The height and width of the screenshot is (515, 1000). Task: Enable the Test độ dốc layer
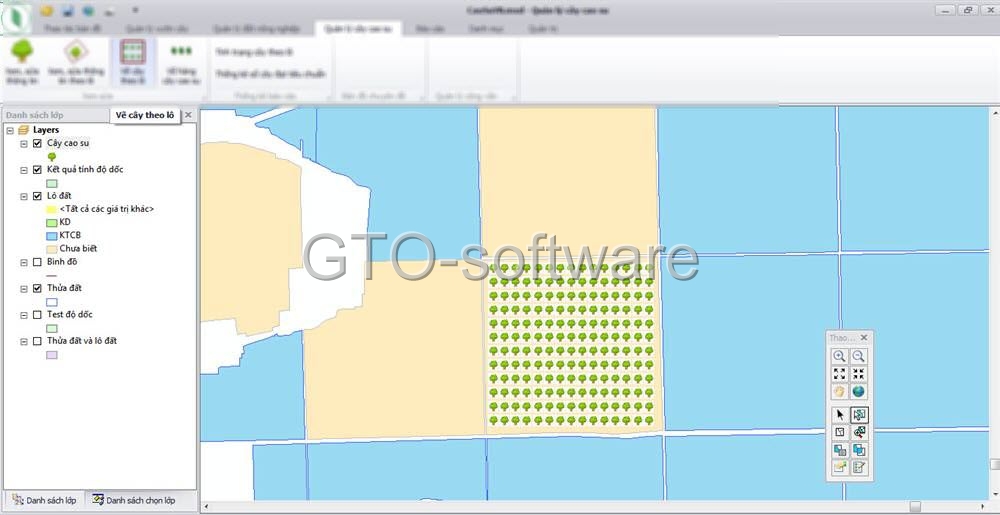click(x=37, y=315)
